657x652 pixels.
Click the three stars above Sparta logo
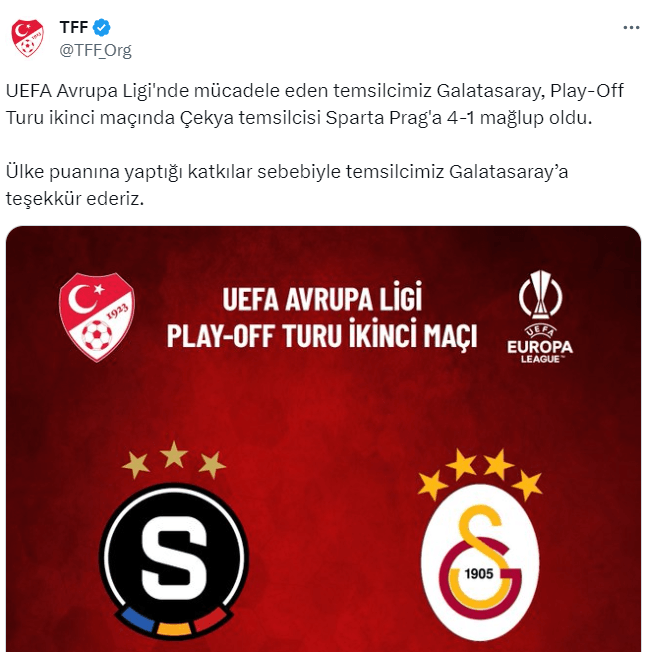(x=174, y=460)
